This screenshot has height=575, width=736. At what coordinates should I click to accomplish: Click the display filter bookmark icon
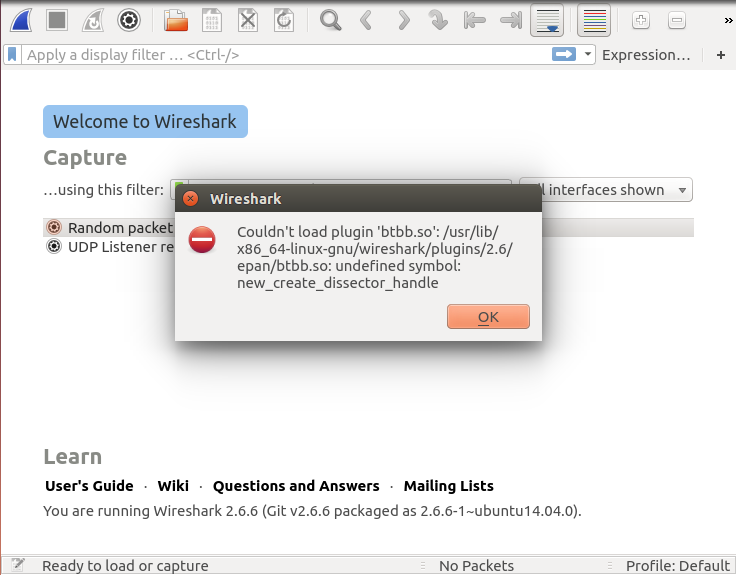(13, 55)
